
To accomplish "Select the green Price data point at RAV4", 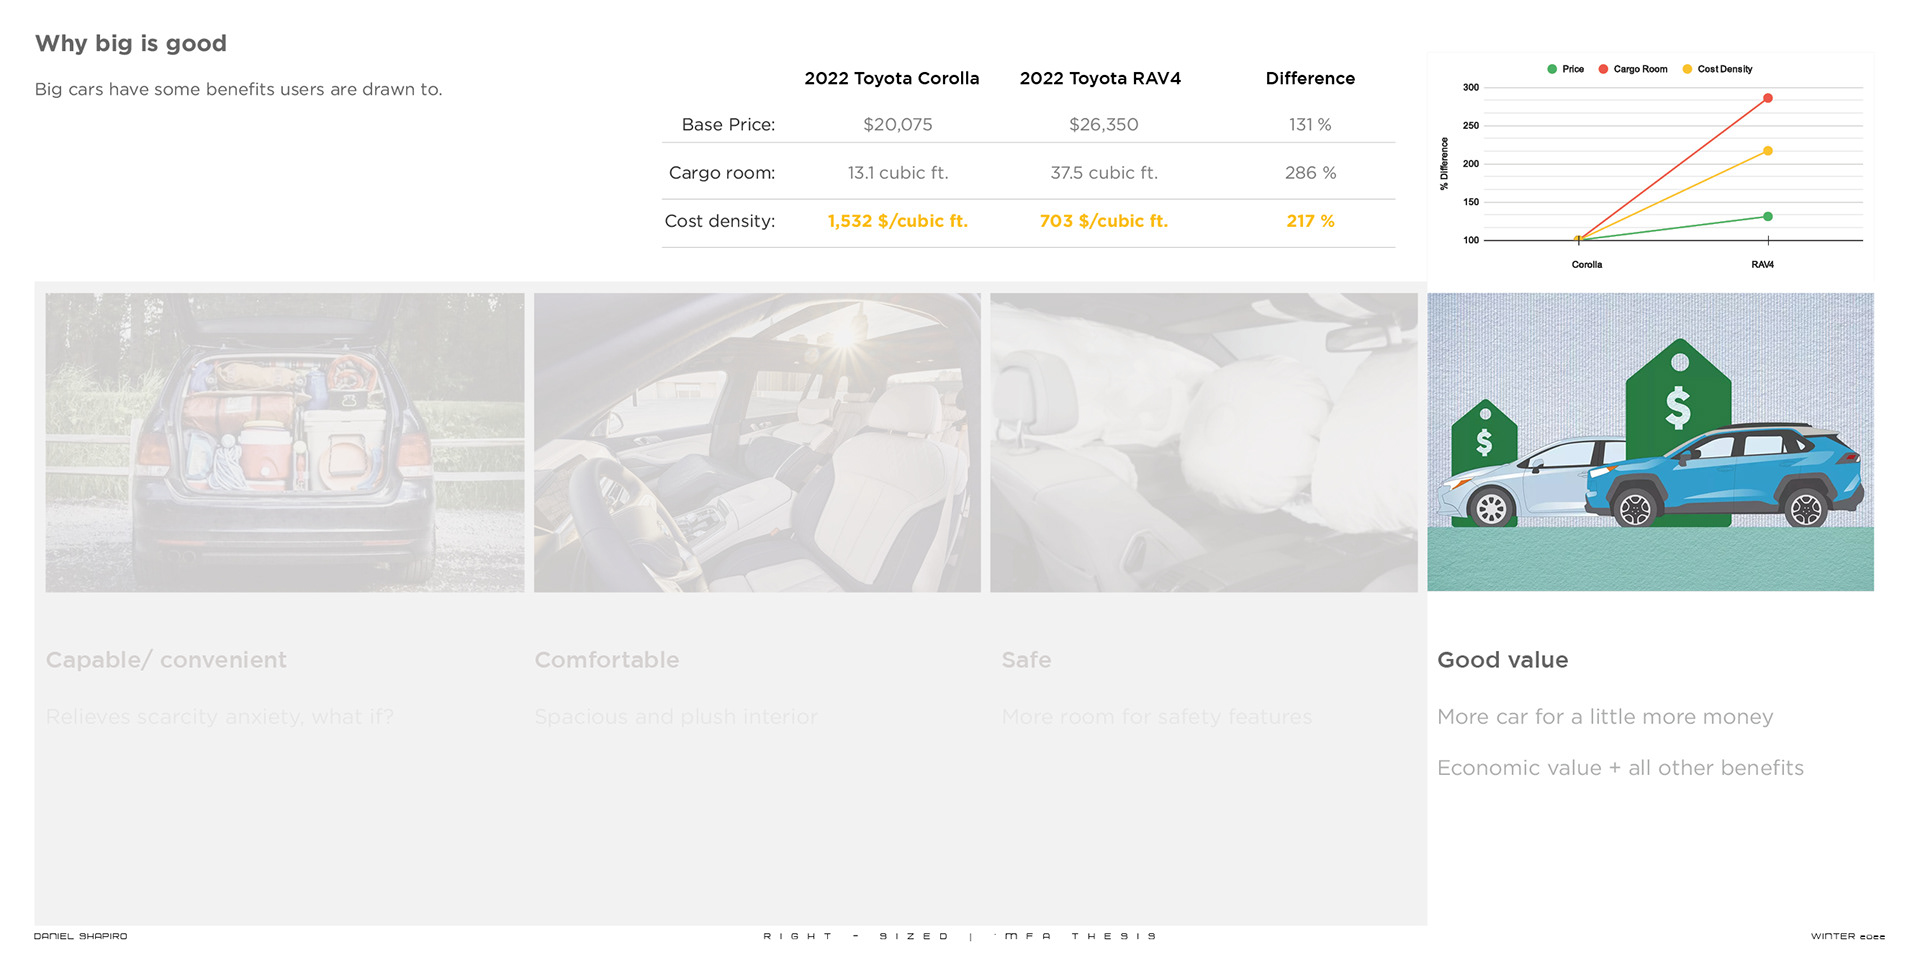I will 1768,216.
